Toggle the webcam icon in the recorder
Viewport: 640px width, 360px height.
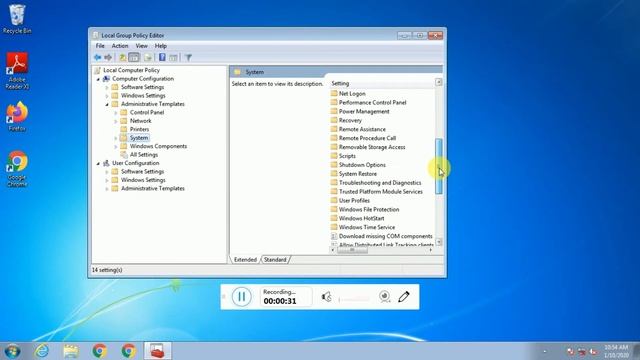pos(384,297)
